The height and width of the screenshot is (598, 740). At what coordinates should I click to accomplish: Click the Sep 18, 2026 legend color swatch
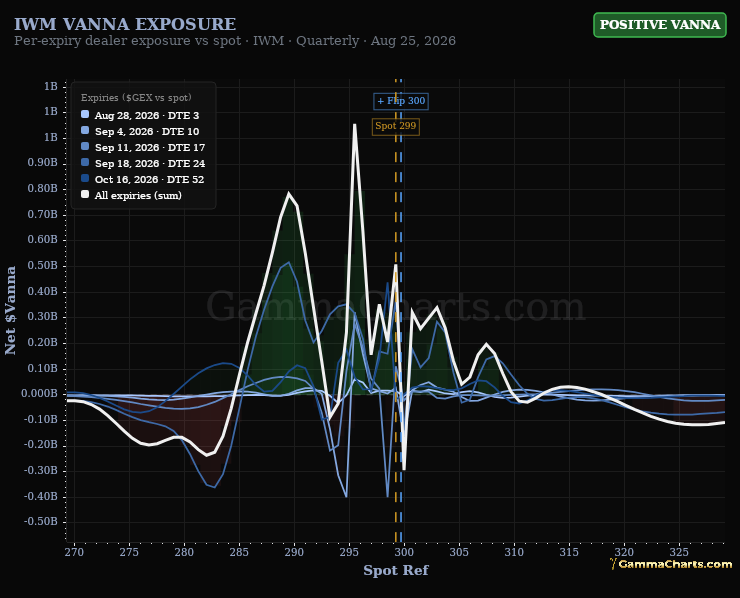(x=85, y=163)
